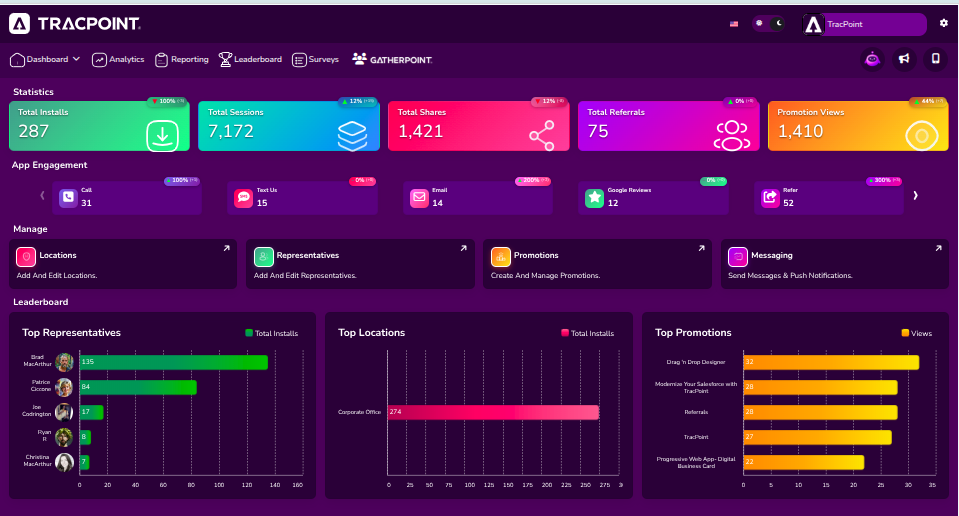This screenshot has width=959, height=516.
Task: Go to the Analytics tab
Action: [118, 59]
